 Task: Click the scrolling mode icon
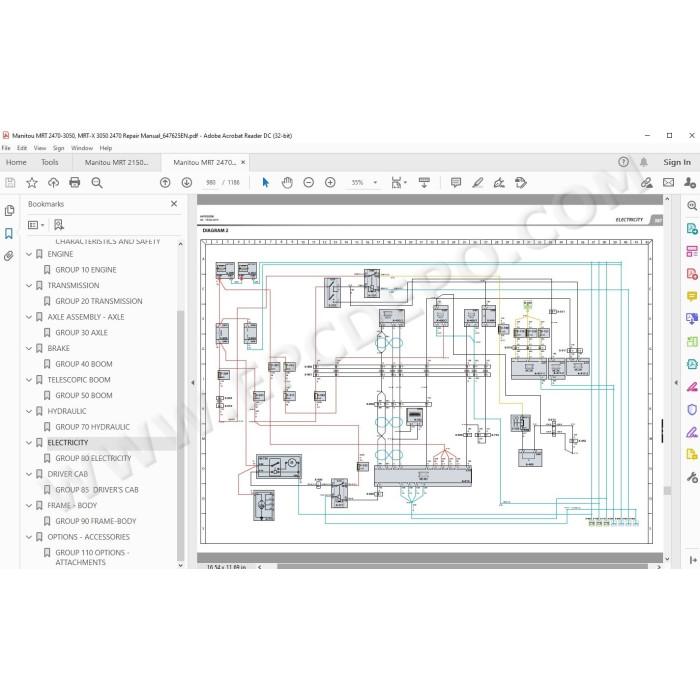tap(424, 183)
